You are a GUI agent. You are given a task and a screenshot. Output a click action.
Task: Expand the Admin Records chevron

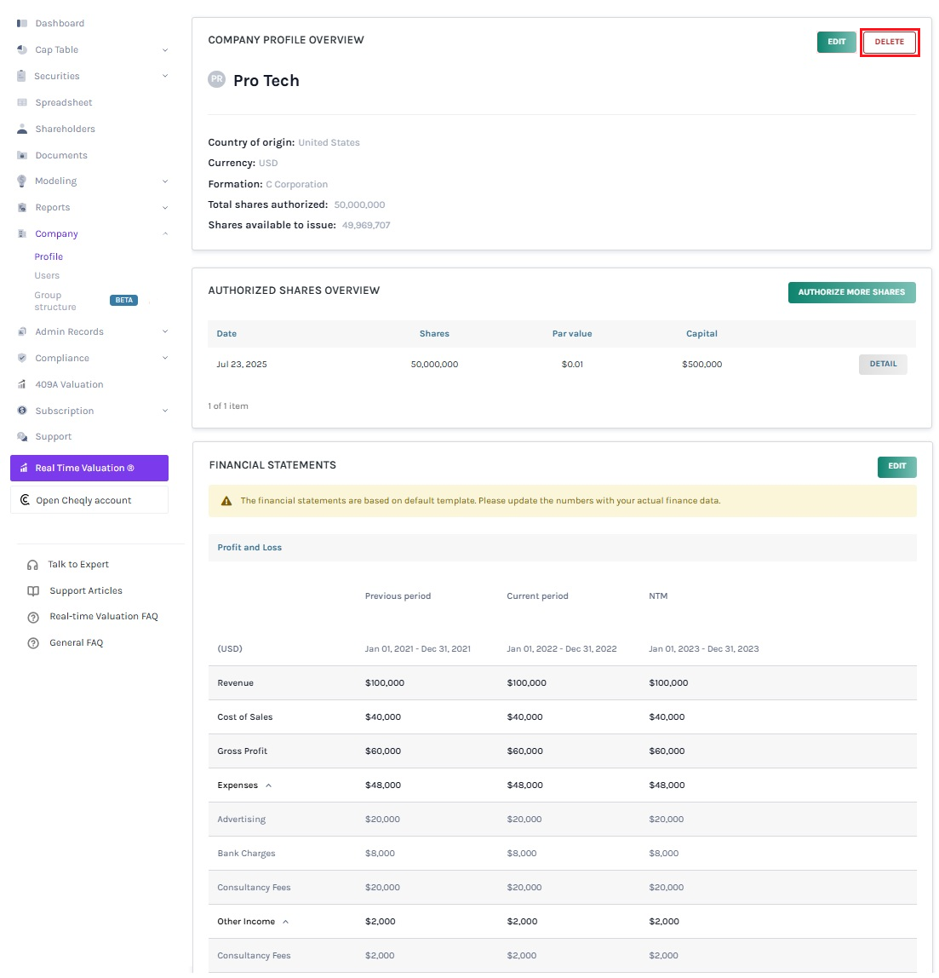point(165,331)
